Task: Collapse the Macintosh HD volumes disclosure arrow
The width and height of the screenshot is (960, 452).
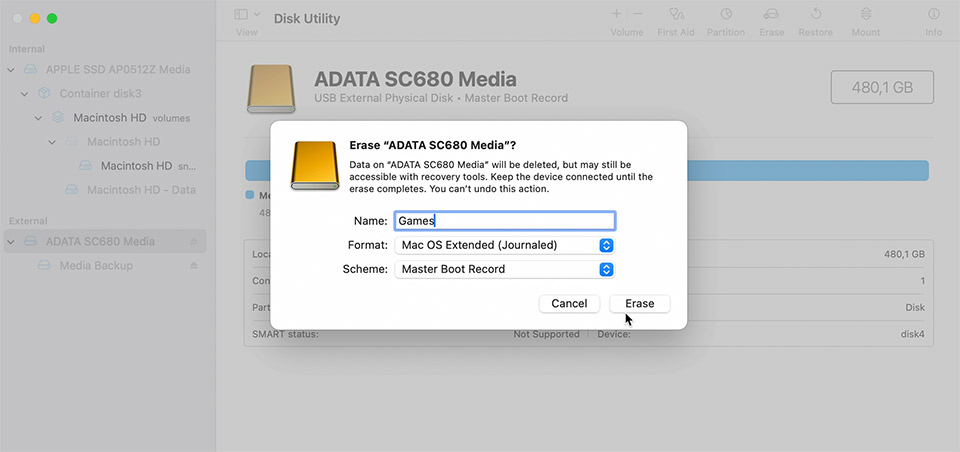Action: 39,118
